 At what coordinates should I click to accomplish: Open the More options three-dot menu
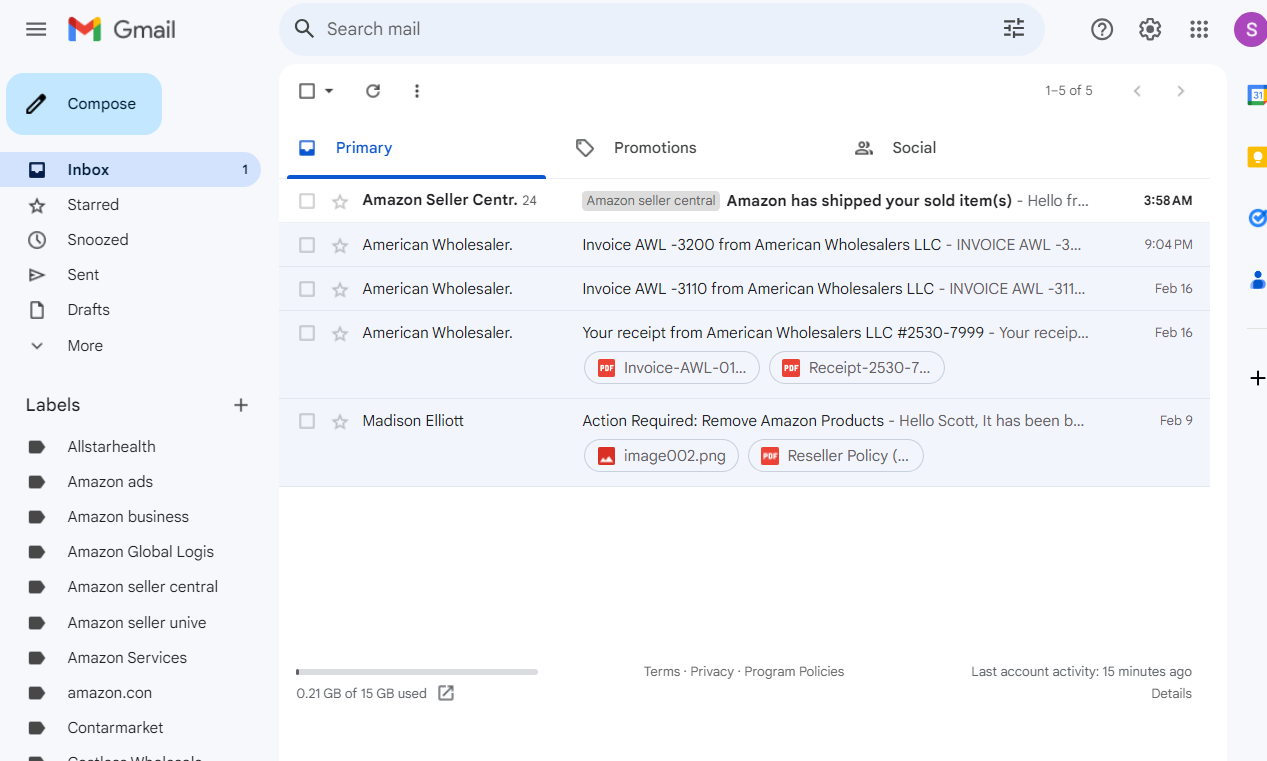click(417, 91)
